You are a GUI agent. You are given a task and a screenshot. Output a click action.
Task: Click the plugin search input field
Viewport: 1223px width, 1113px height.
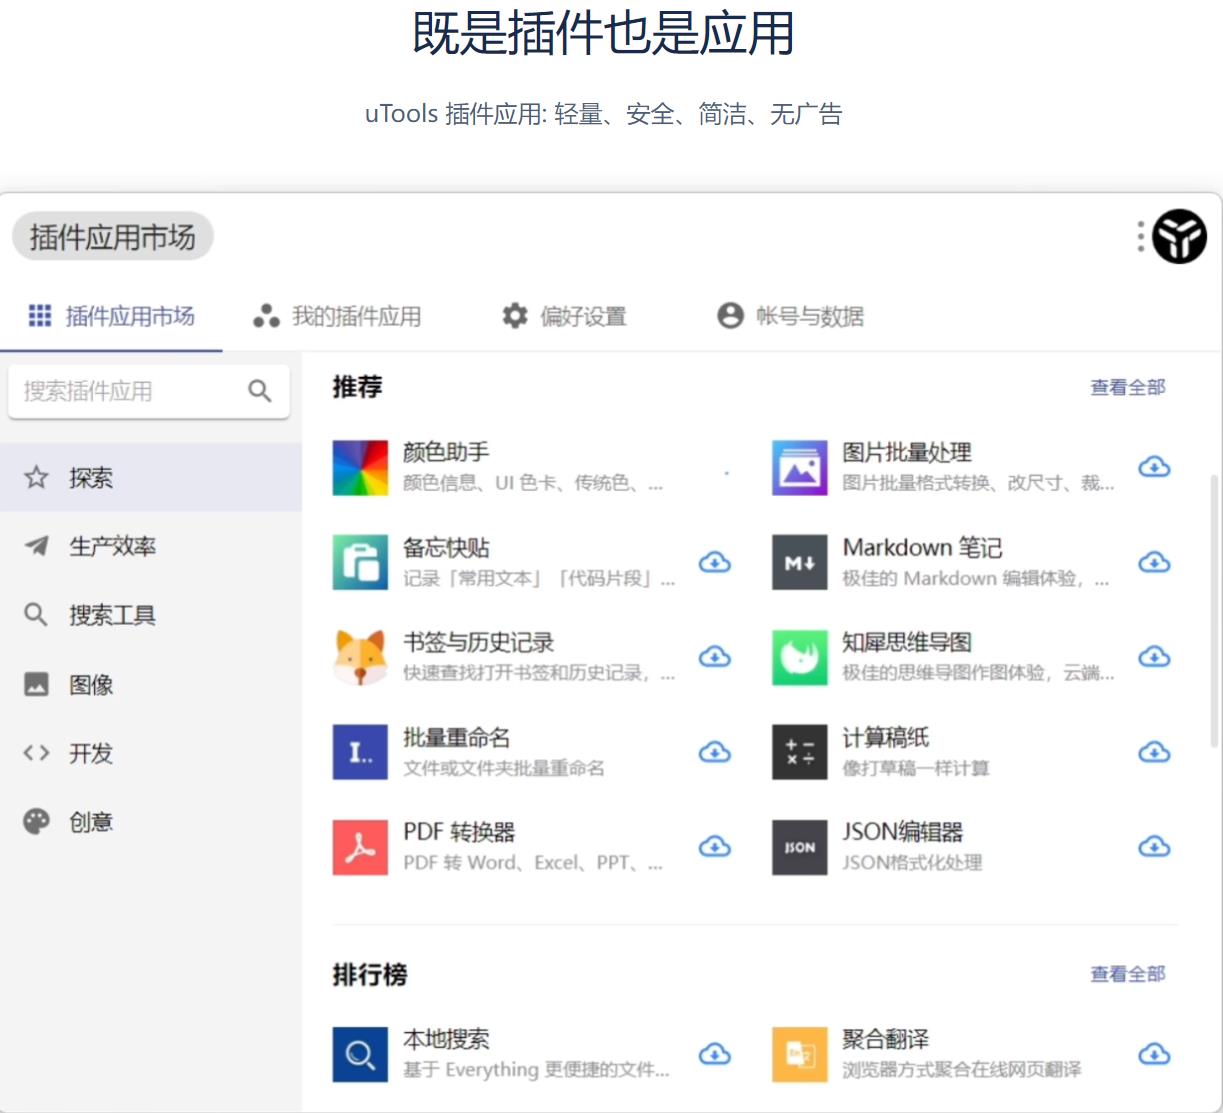point(130,391)
